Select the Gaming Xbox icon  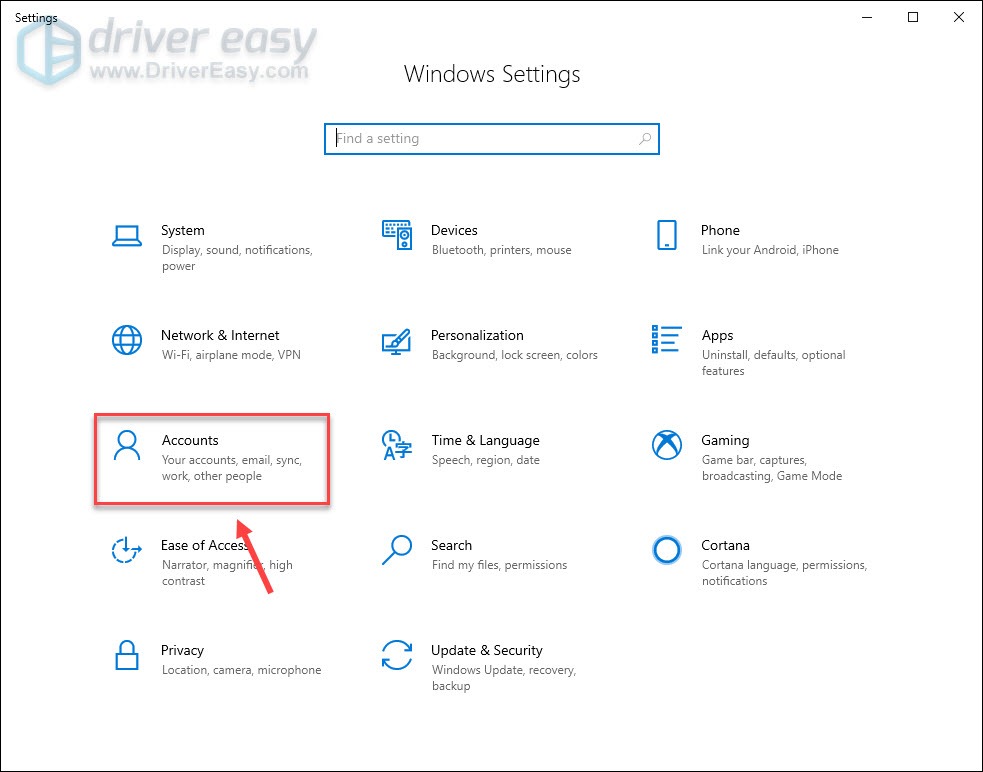pyautogui.click(x=666, y=445)
